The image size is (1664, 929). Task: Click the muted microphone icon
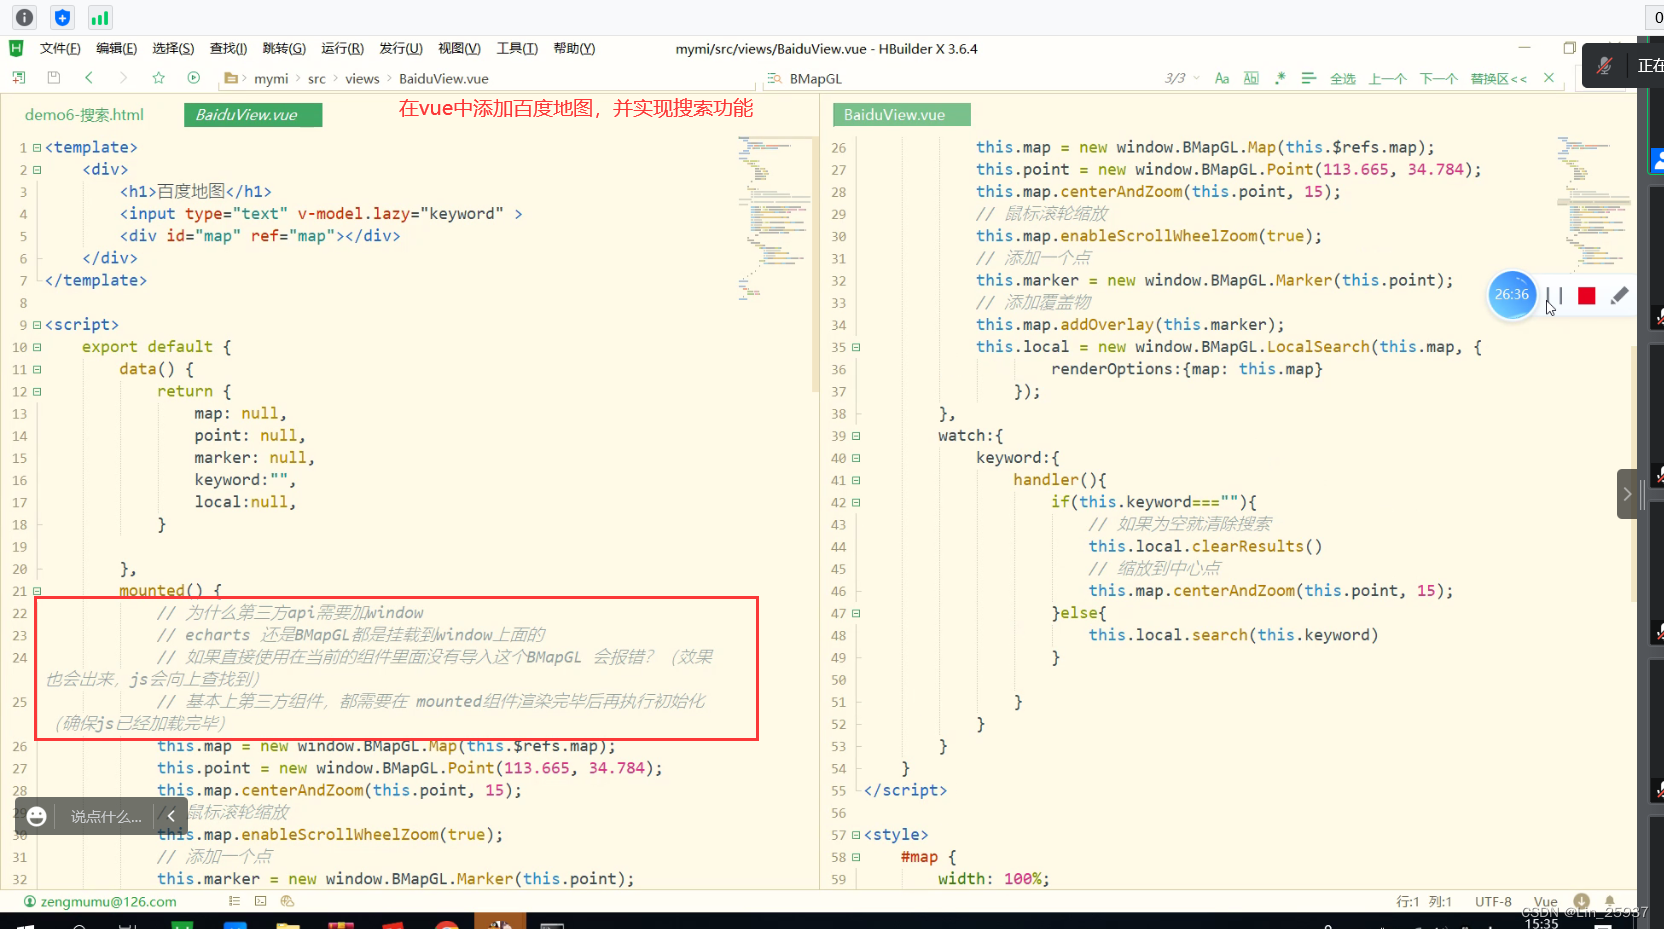pos(1604,66)
